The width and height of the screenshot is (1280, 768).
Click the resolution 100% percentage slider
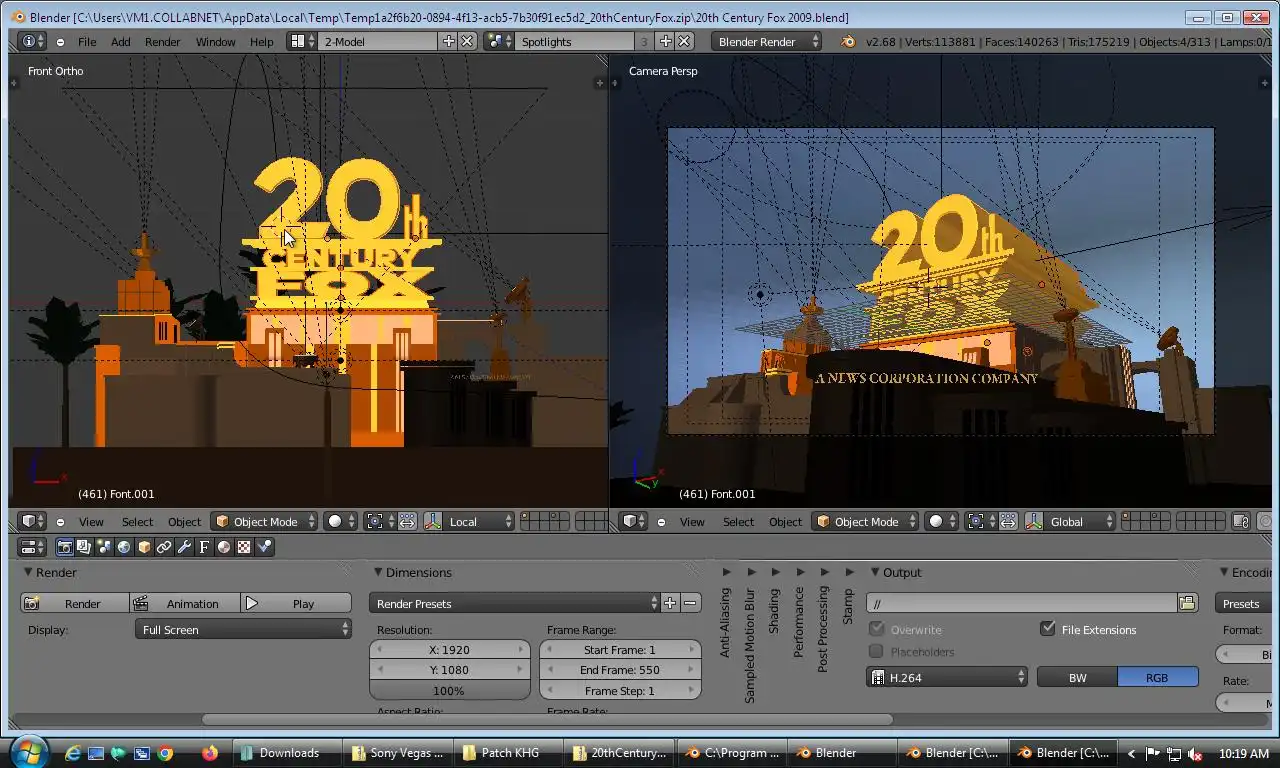click(449, 690)
